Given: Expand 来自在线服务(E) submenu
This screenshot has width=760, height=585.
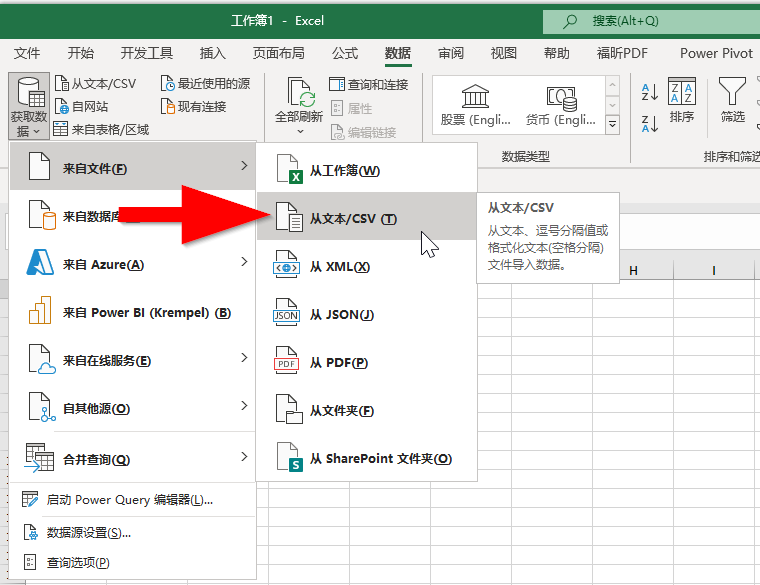Looking at the screenshot, I should click(x=132, y=360).
